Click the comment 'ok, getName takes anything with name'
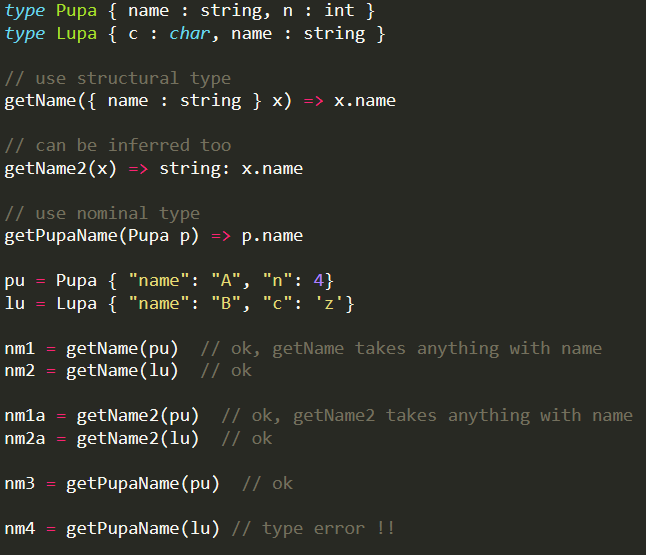Image resolution: width=646 pixels, height=555 pixels. tap(417, 349)
